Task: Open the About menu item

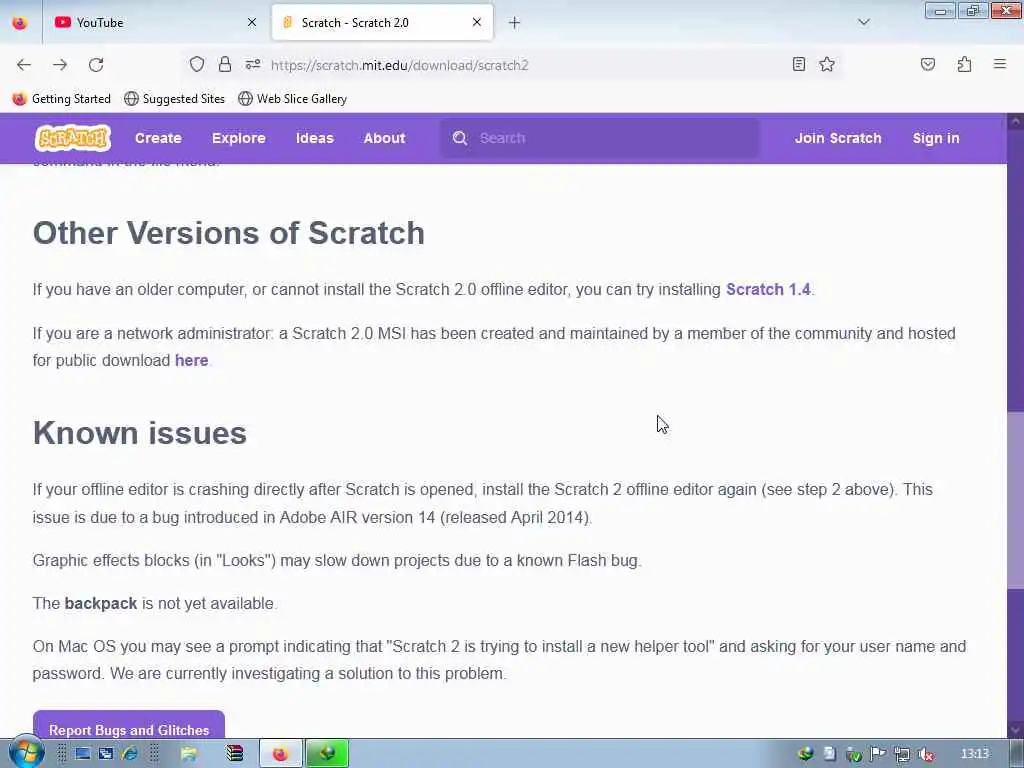Action: point(385,138)
